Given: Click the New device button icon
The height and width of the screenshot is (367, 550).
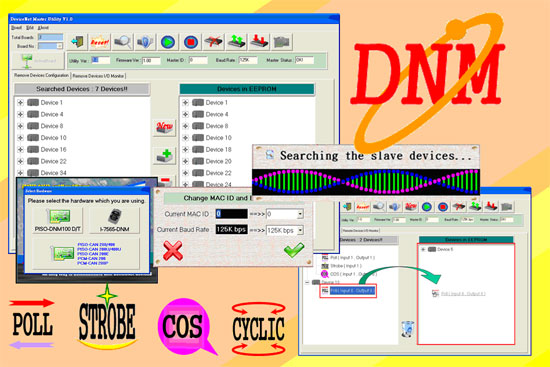Looking at the screenshot, I should [x=164, y=127].
